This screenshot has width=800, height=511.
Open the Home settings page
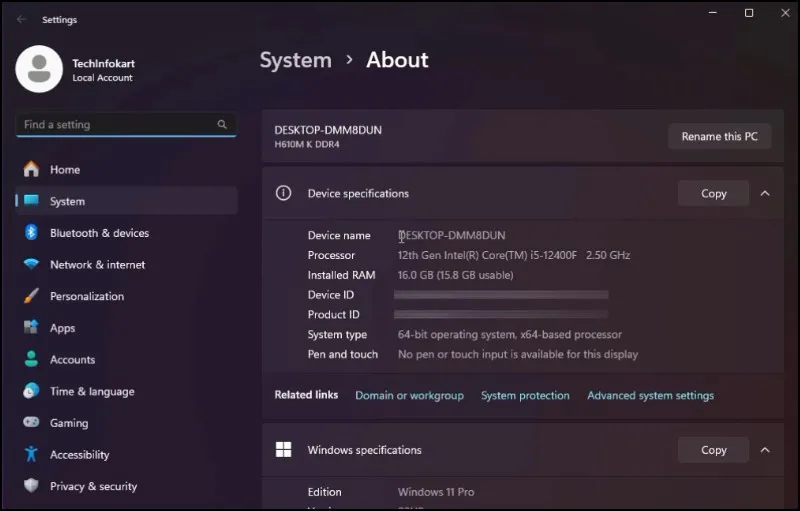click(x=127, y=169)
